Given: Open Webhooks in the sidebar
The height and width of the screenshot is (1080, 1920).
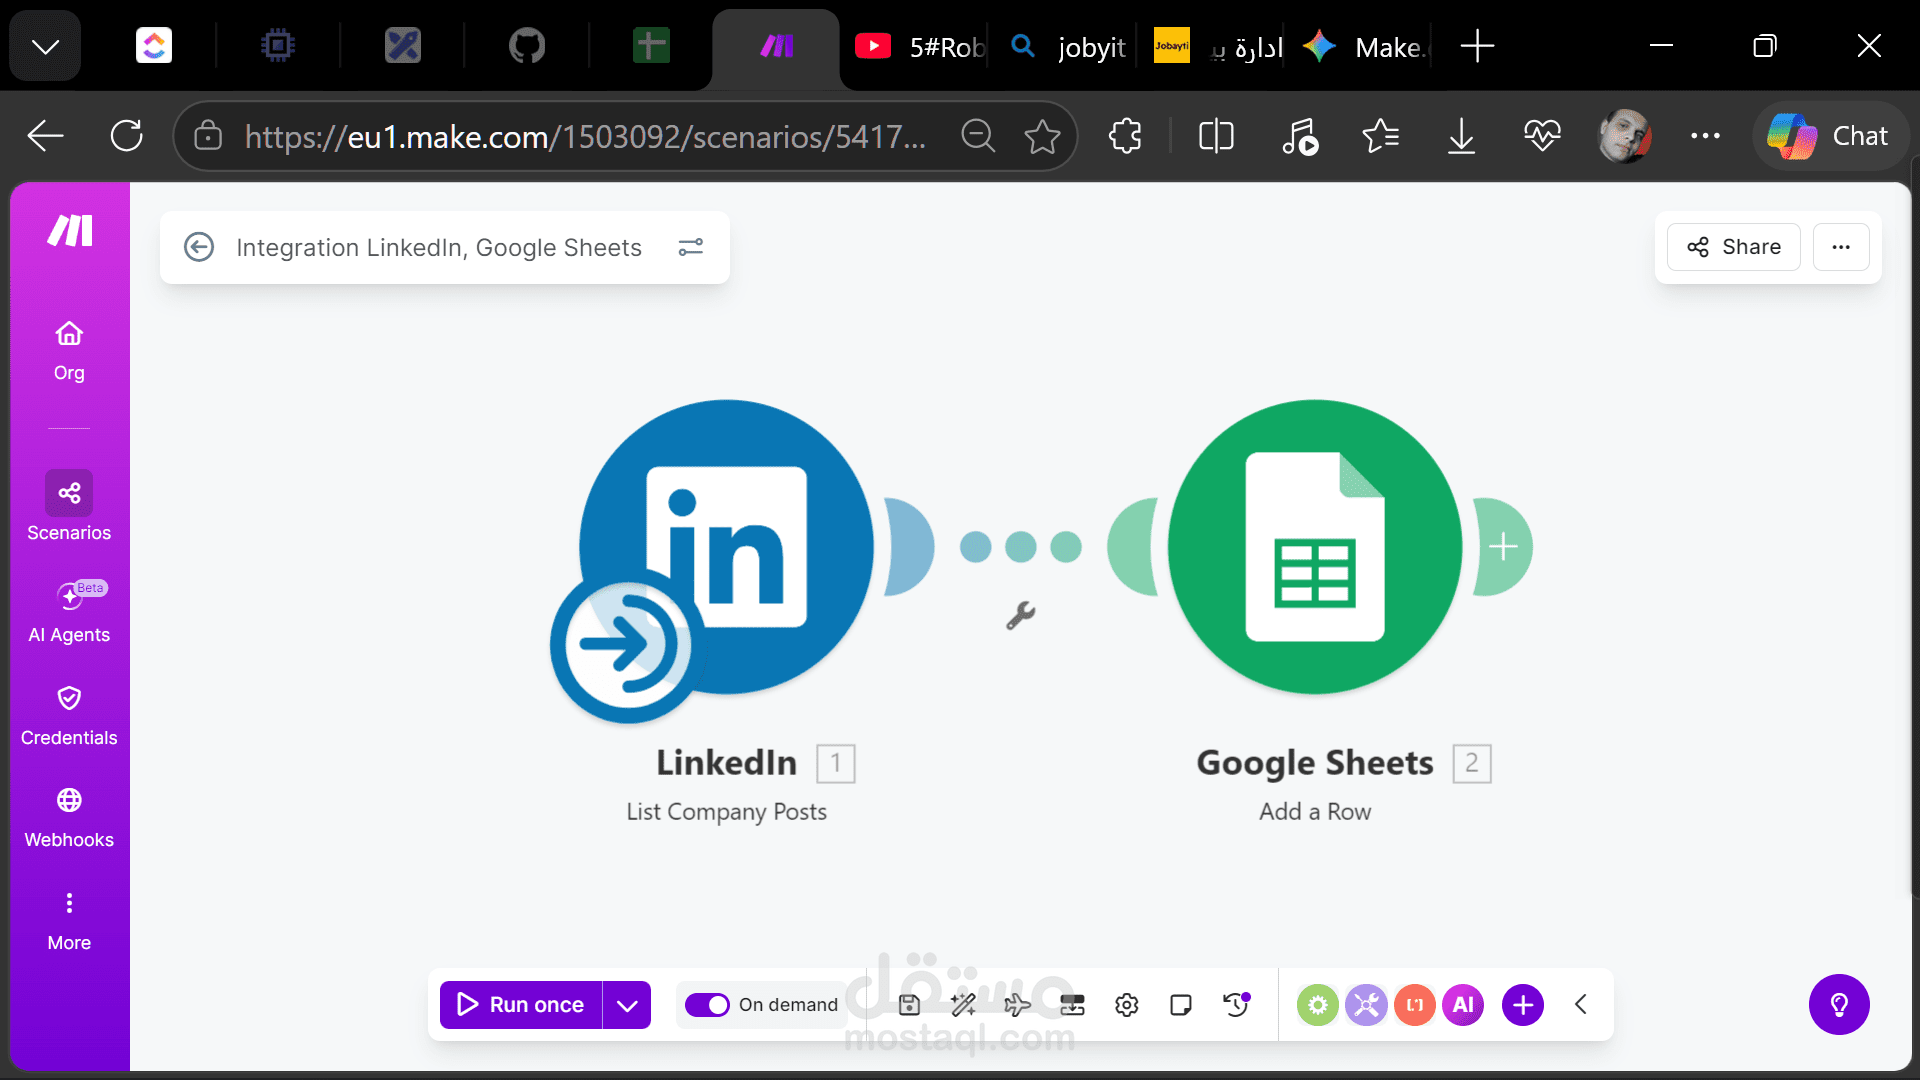Looking at the screenshot, I should point(69,818).
